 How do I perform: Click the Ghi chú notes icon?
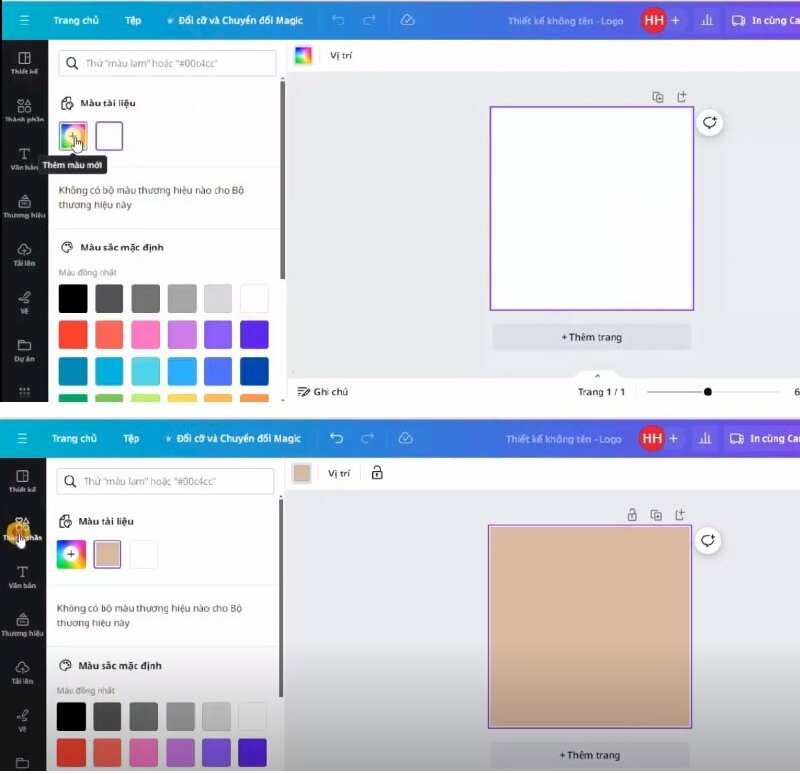click(x=304, y=392)
